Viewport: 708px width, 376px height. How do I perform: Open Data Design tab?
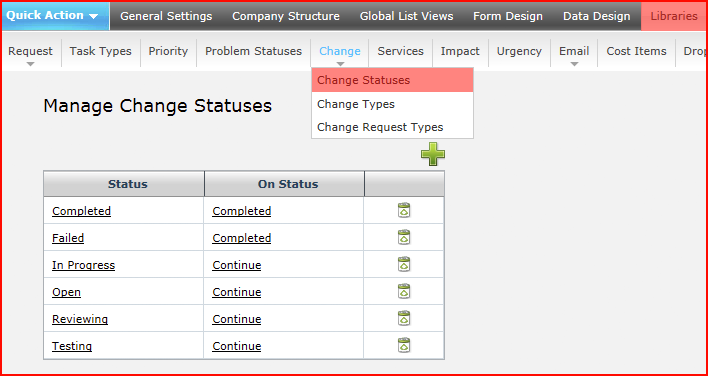coord(596,16)
